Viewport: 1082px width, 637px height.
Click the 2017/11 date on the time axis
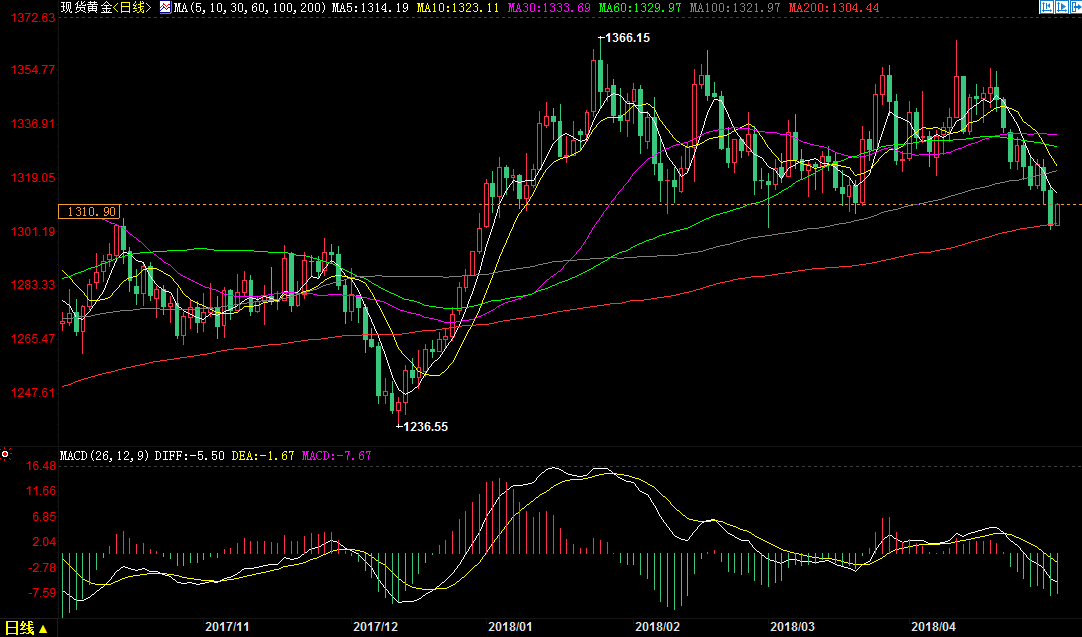click(227, 627)
